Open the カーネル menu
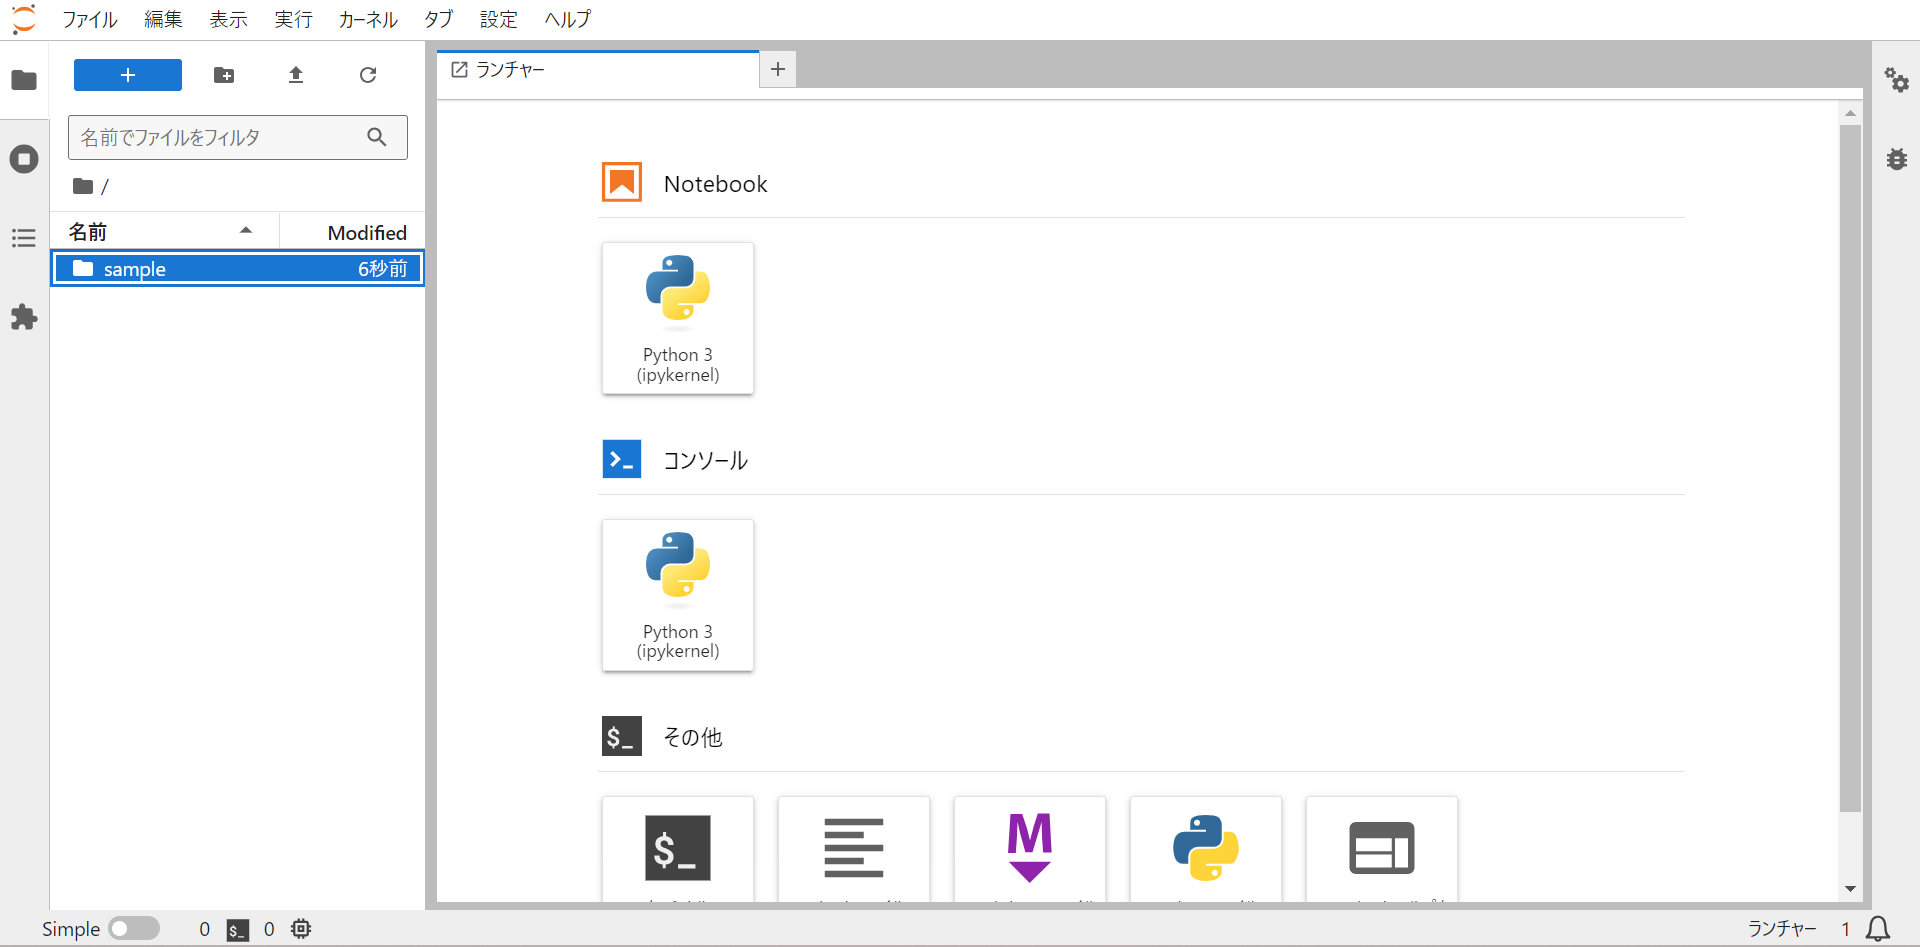Viewport: 1920px width, 947px height. click(367, 19)
